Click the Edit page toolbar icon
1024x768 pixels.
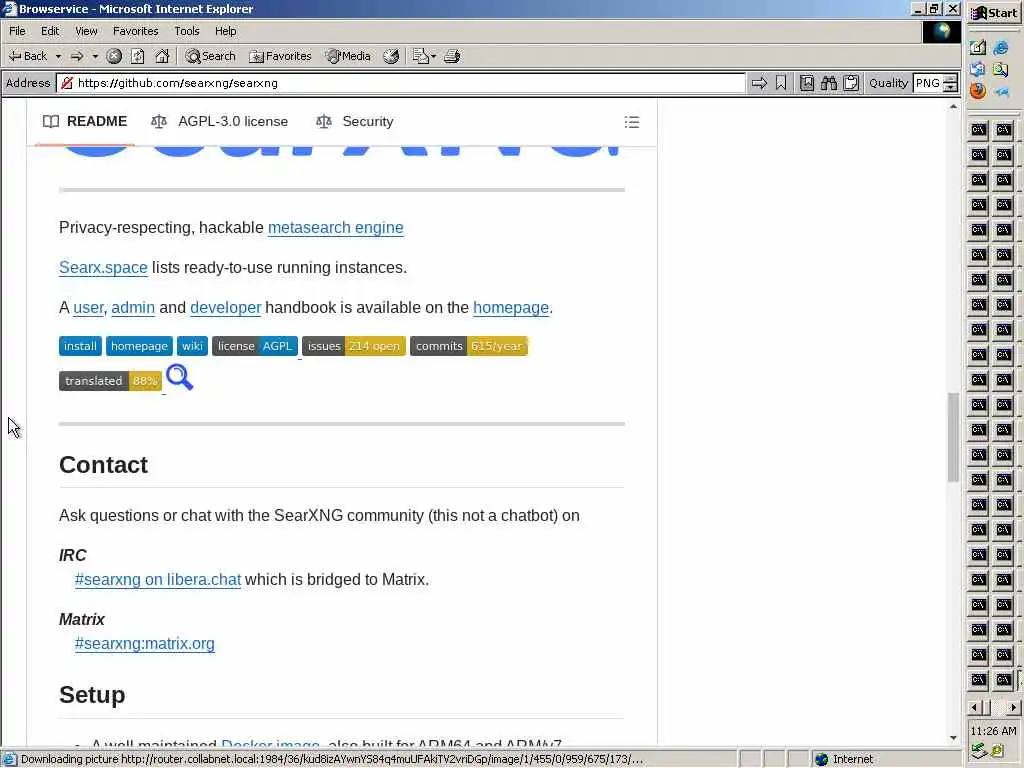[x=420, y=56]
